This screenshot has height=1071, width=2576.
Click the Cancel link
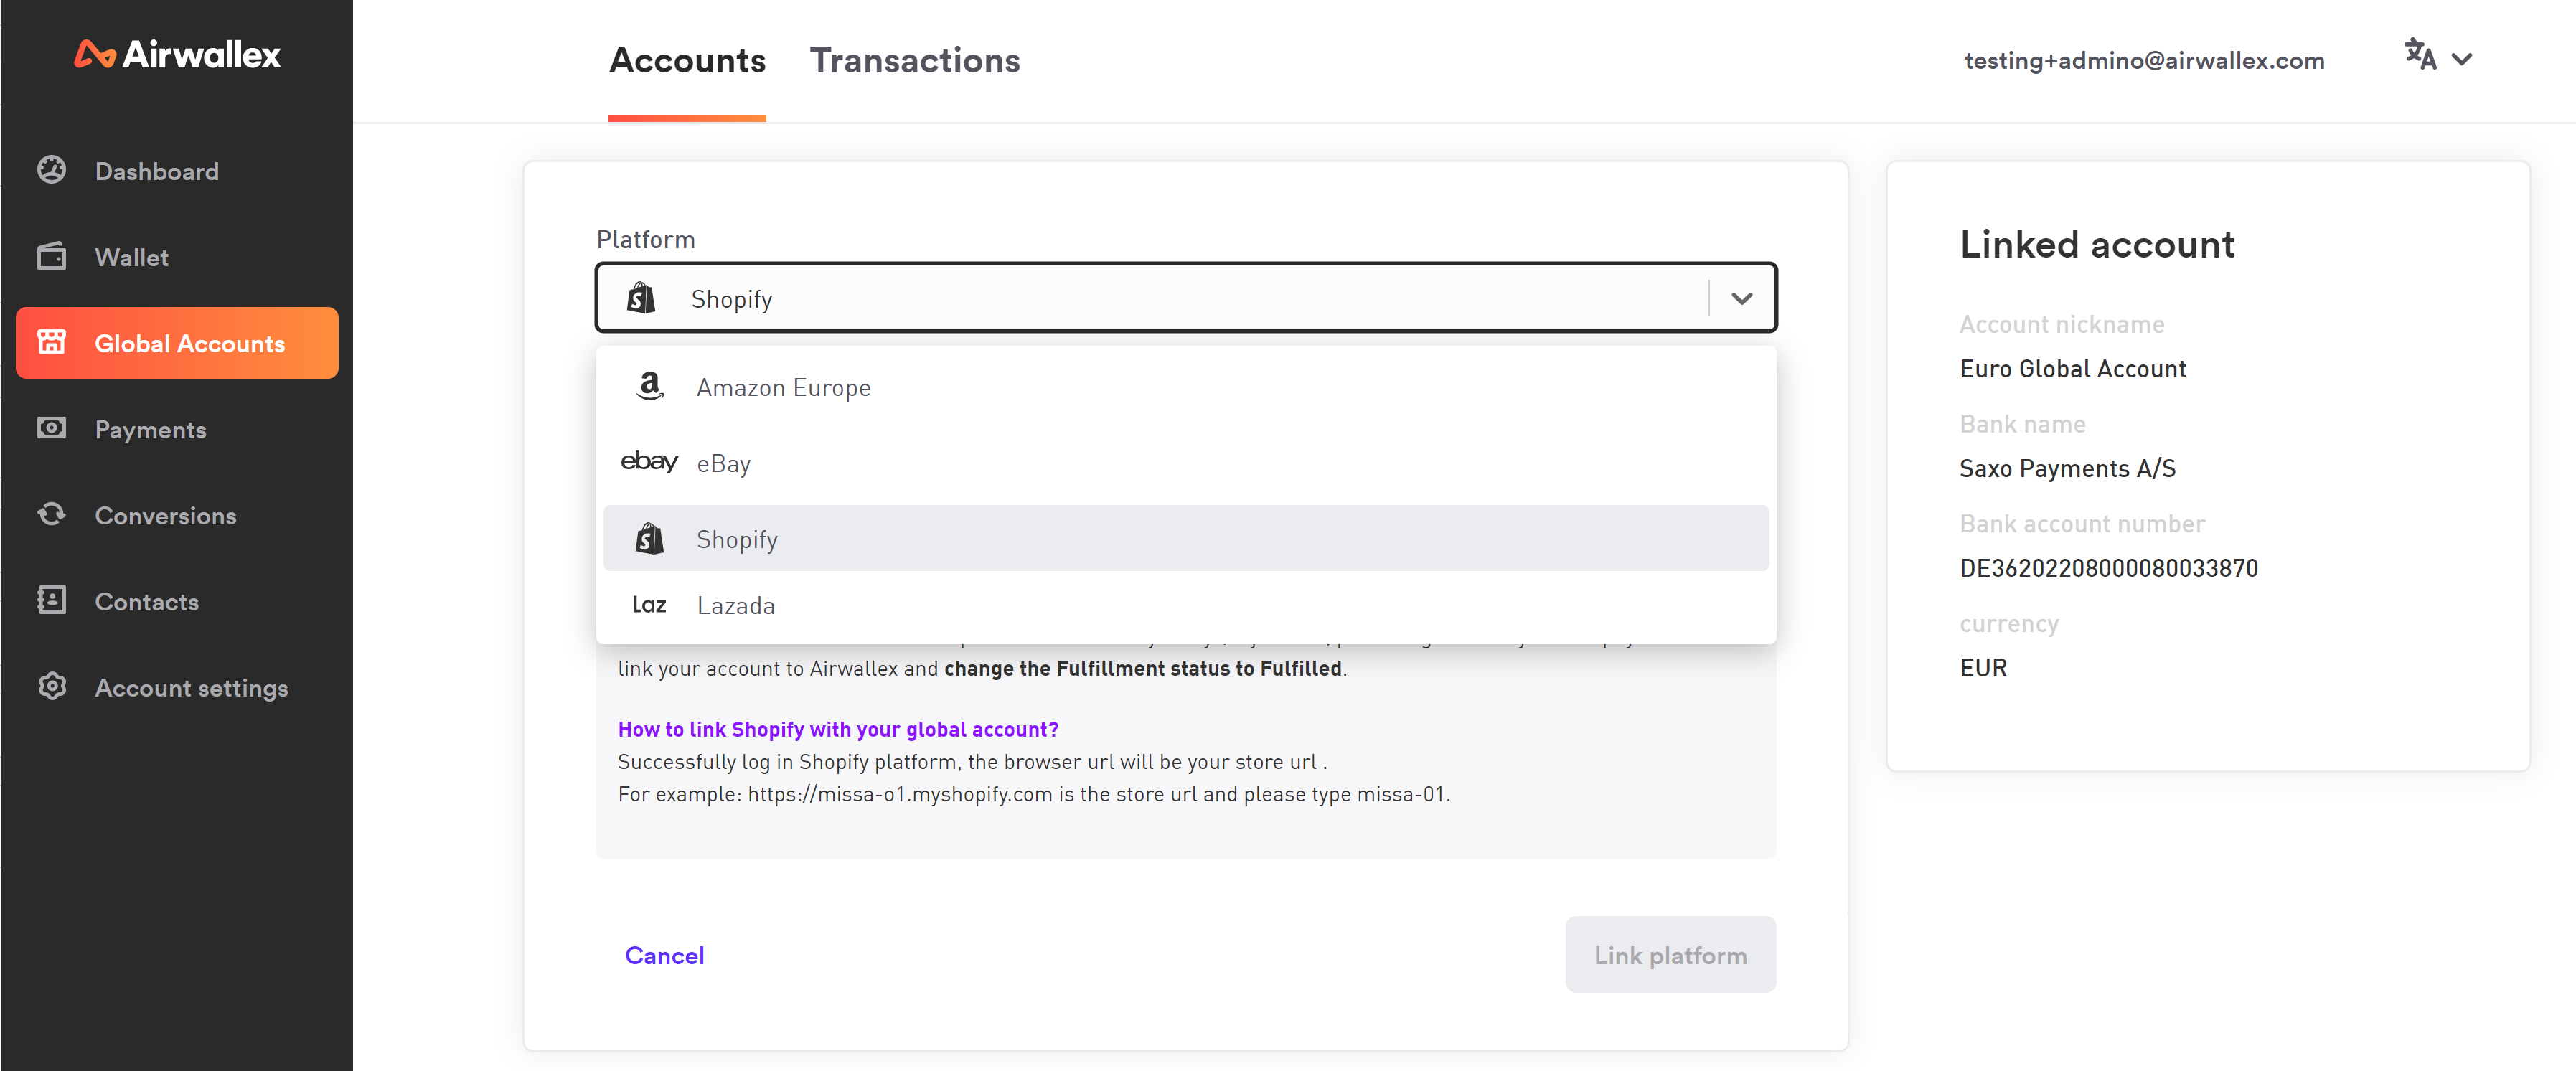pos(664,955)
